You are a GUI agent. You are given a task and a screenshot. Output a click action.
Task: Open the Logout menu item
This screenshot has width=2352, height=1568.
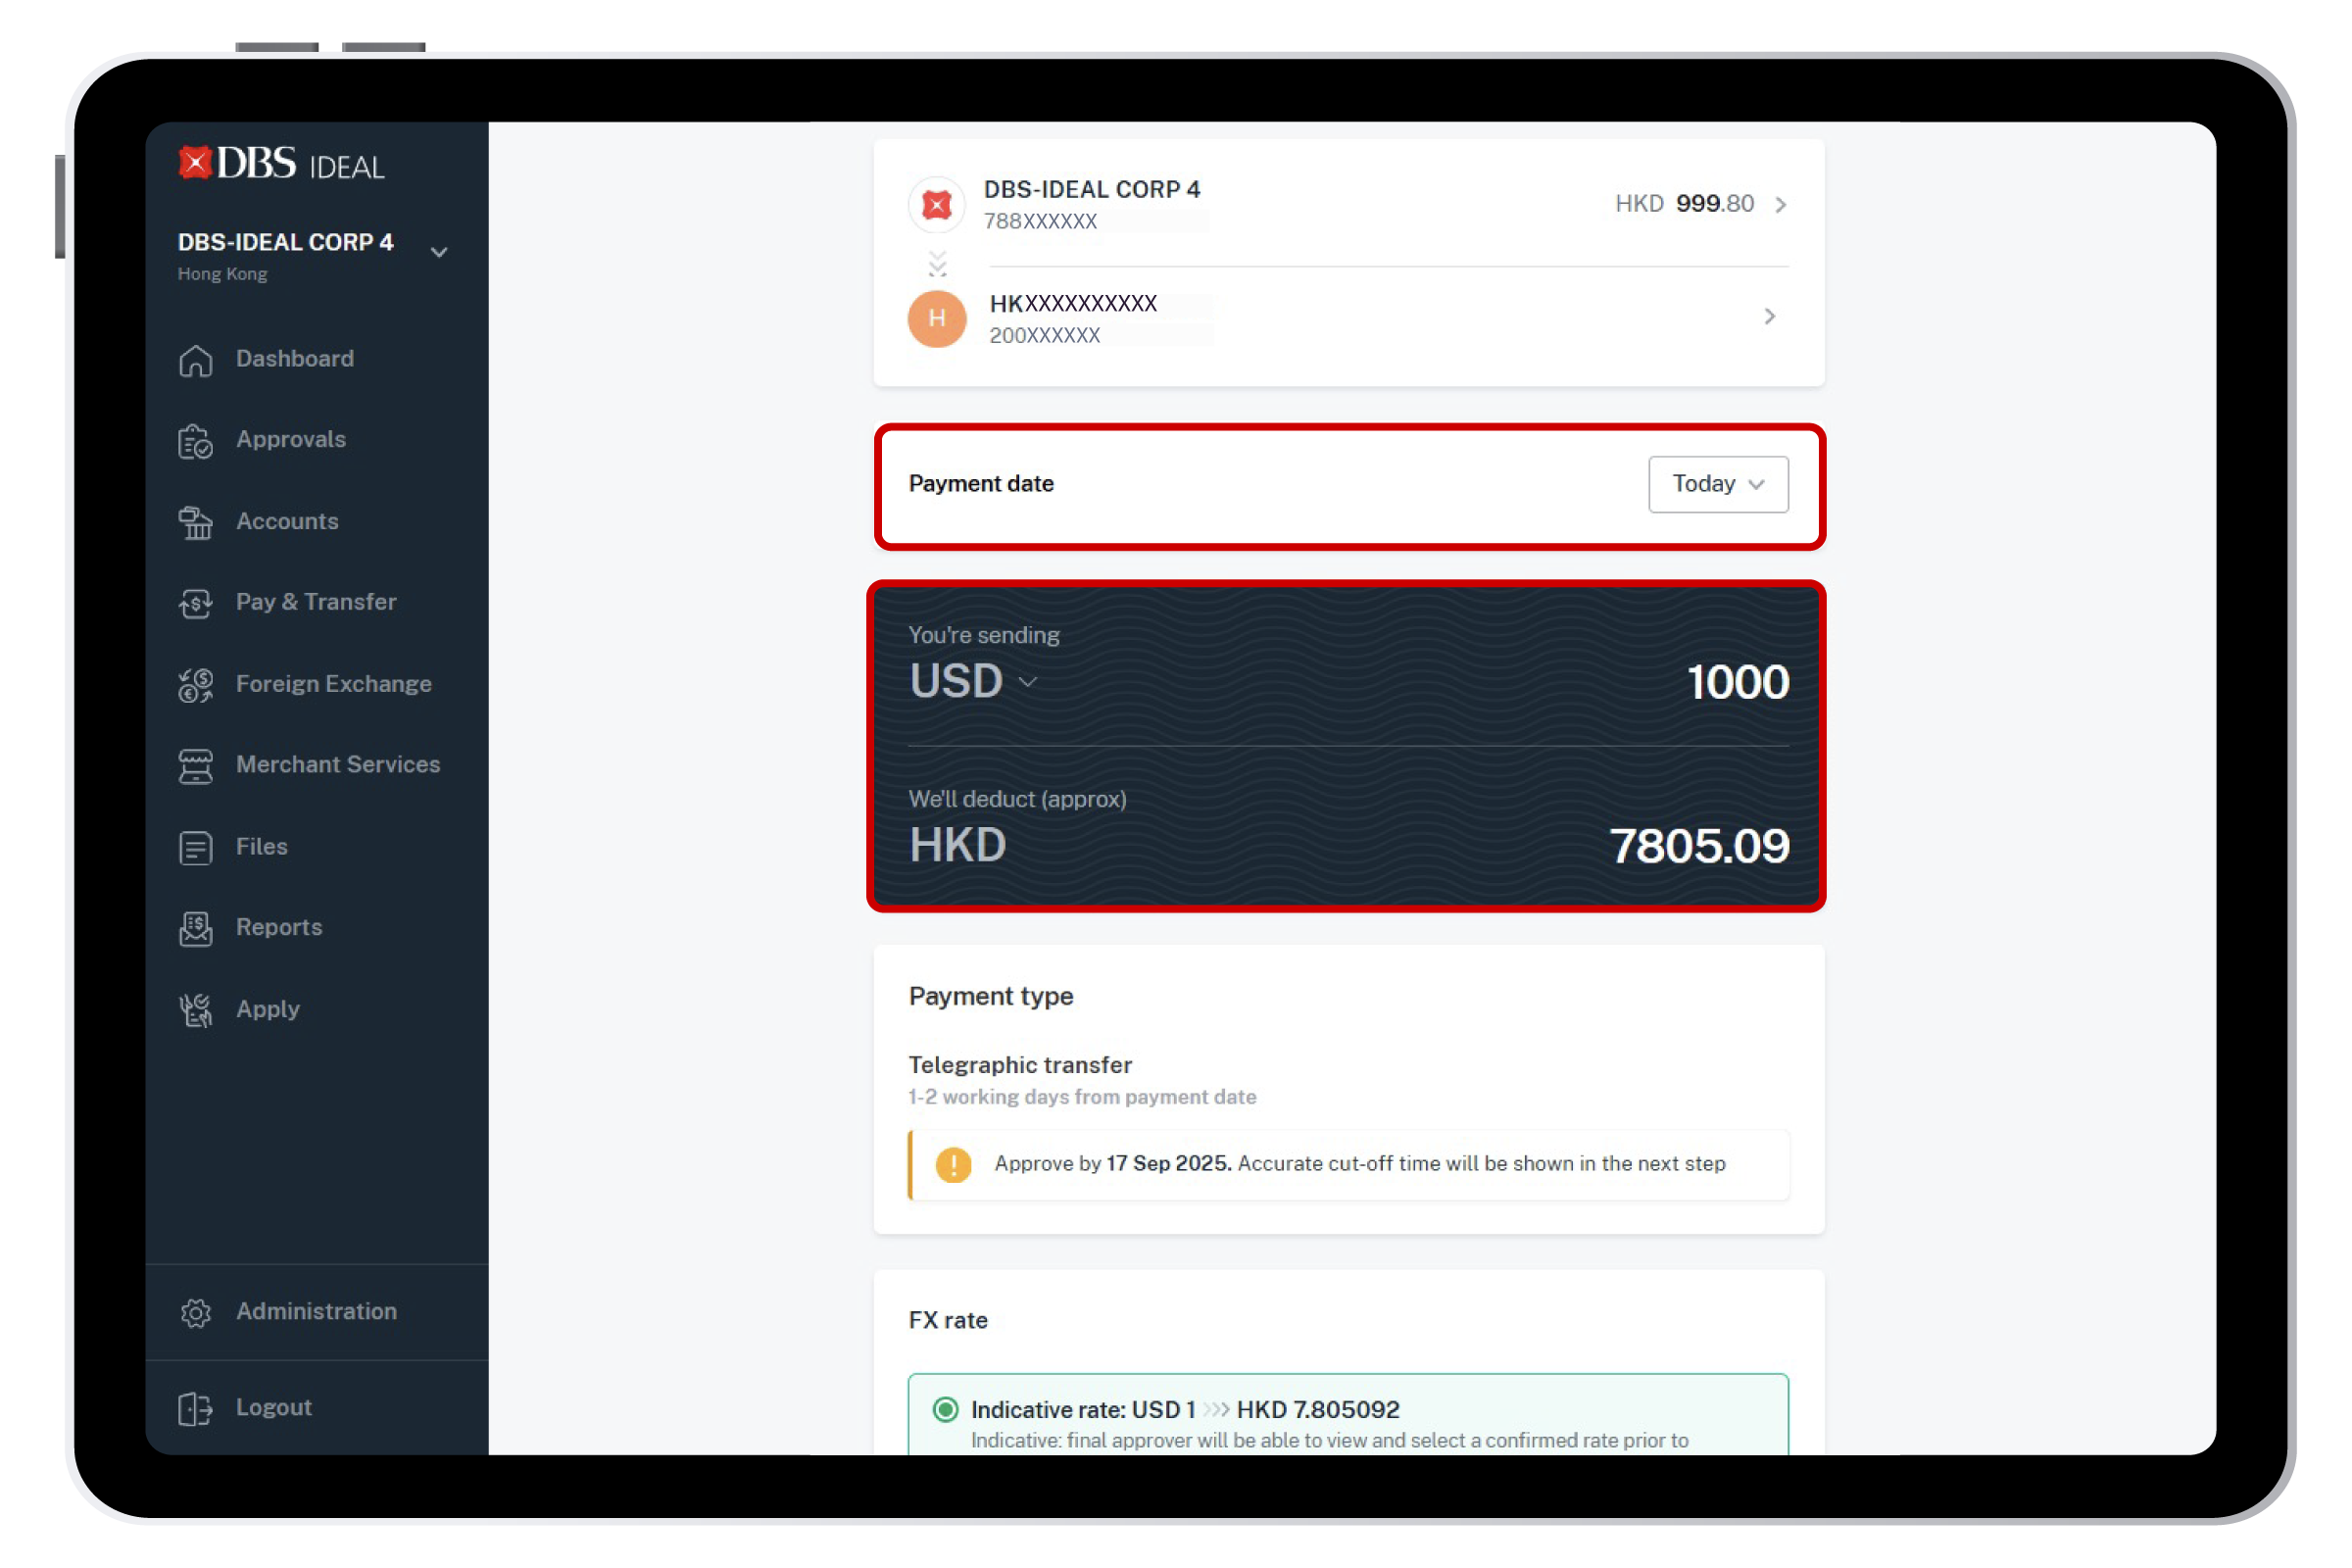(x=273, y=1407)
